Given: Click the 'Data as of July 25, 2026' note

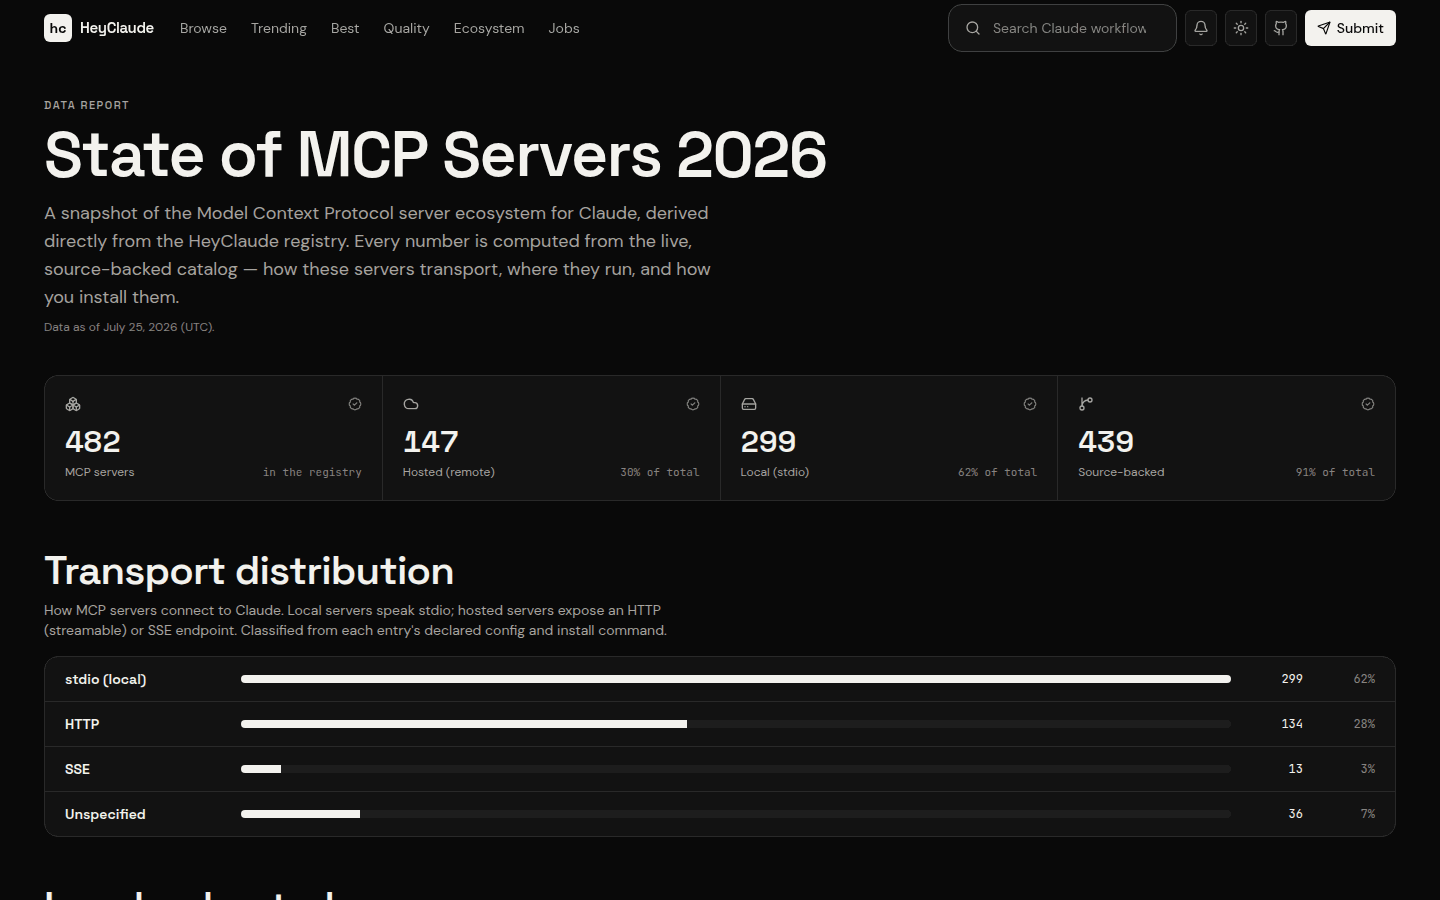Looking at the screenshot, I should 129,327.
